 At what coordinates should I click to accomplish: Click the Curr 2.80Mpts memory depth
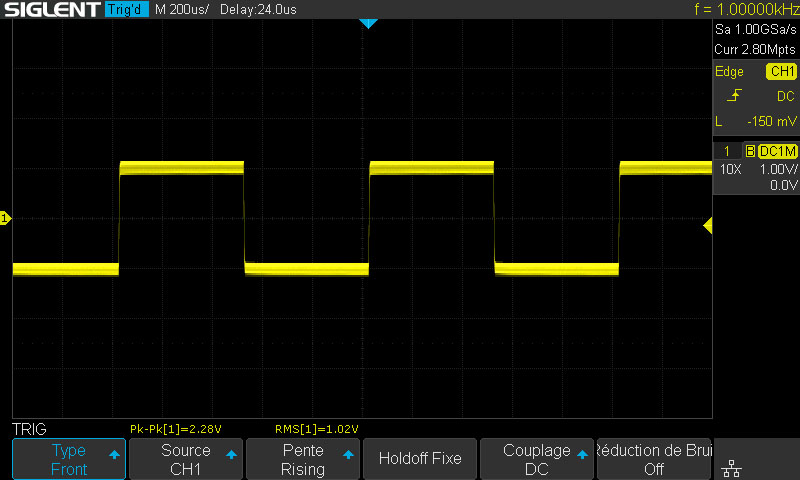(755, 49)
